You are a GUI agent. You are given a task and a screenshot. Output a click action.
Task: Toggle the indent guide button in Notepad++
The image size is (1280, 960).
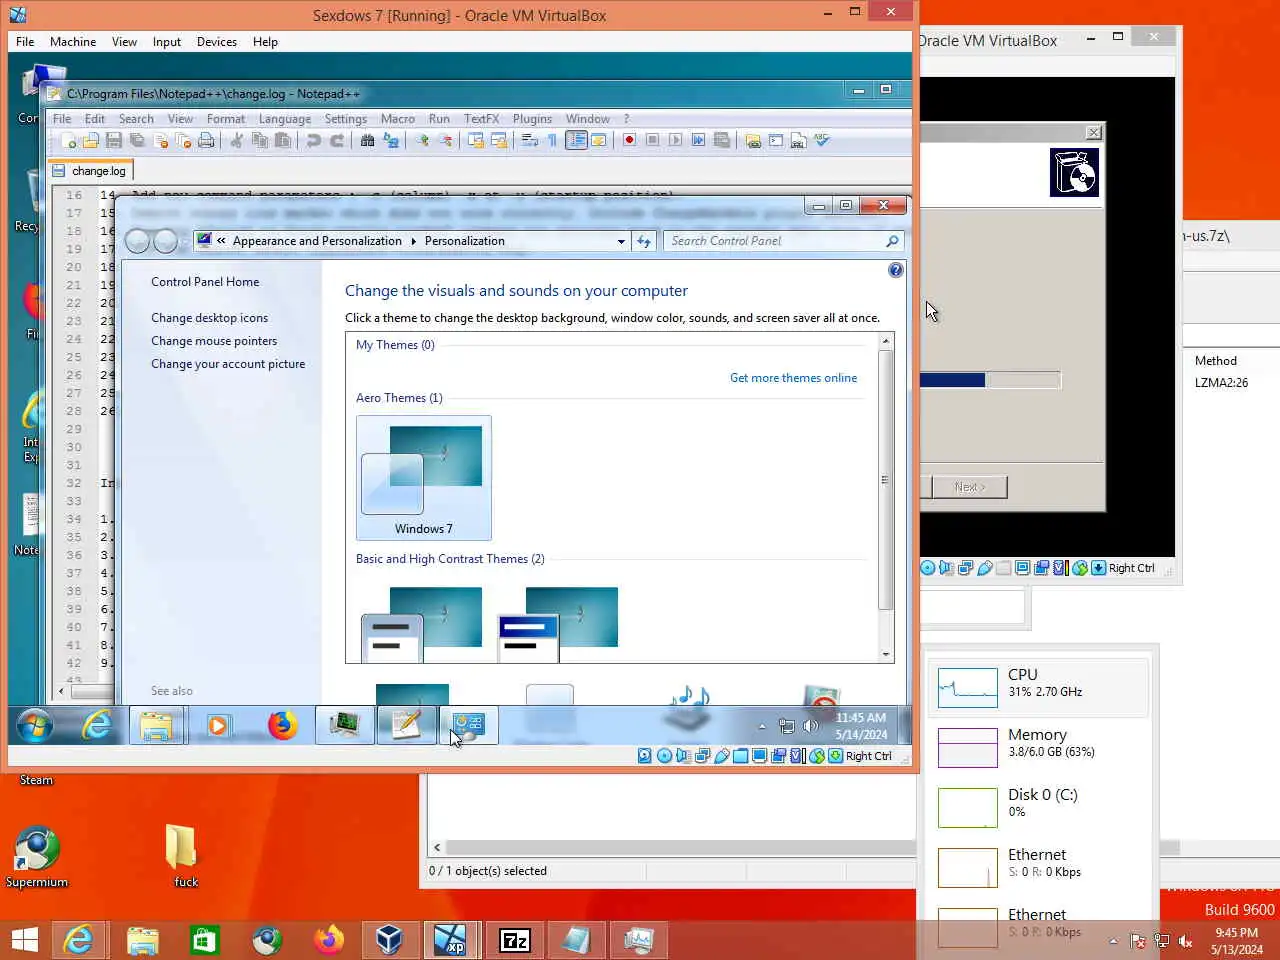pyautogui.click(x=576, y=140)
